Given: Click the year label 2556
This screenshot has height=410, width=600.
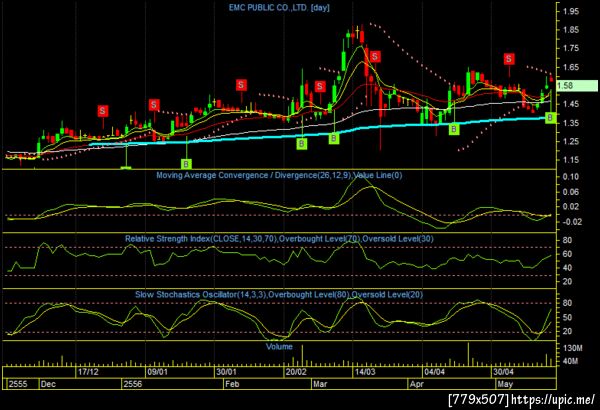Looking at the screenshot, I should (133, 384).
